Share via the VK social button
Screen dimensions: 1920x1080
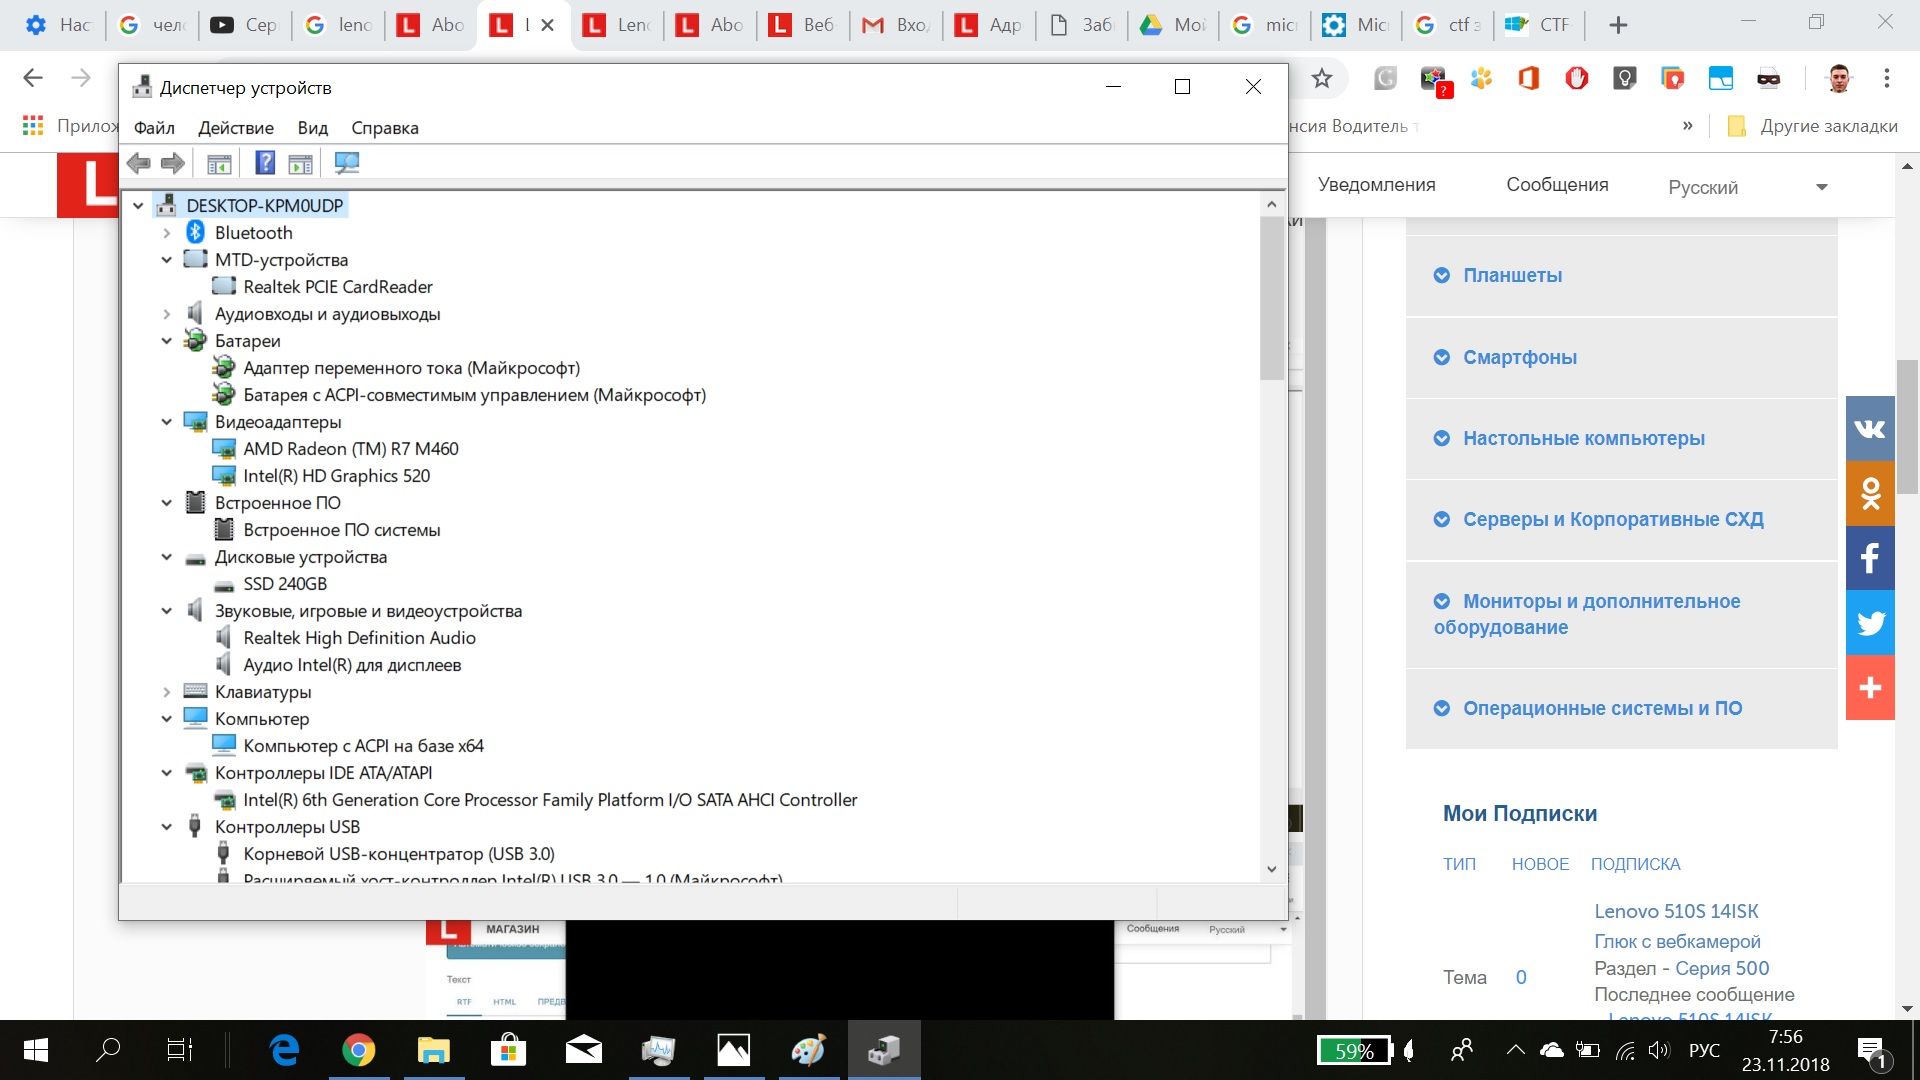tap(1870, 429)
